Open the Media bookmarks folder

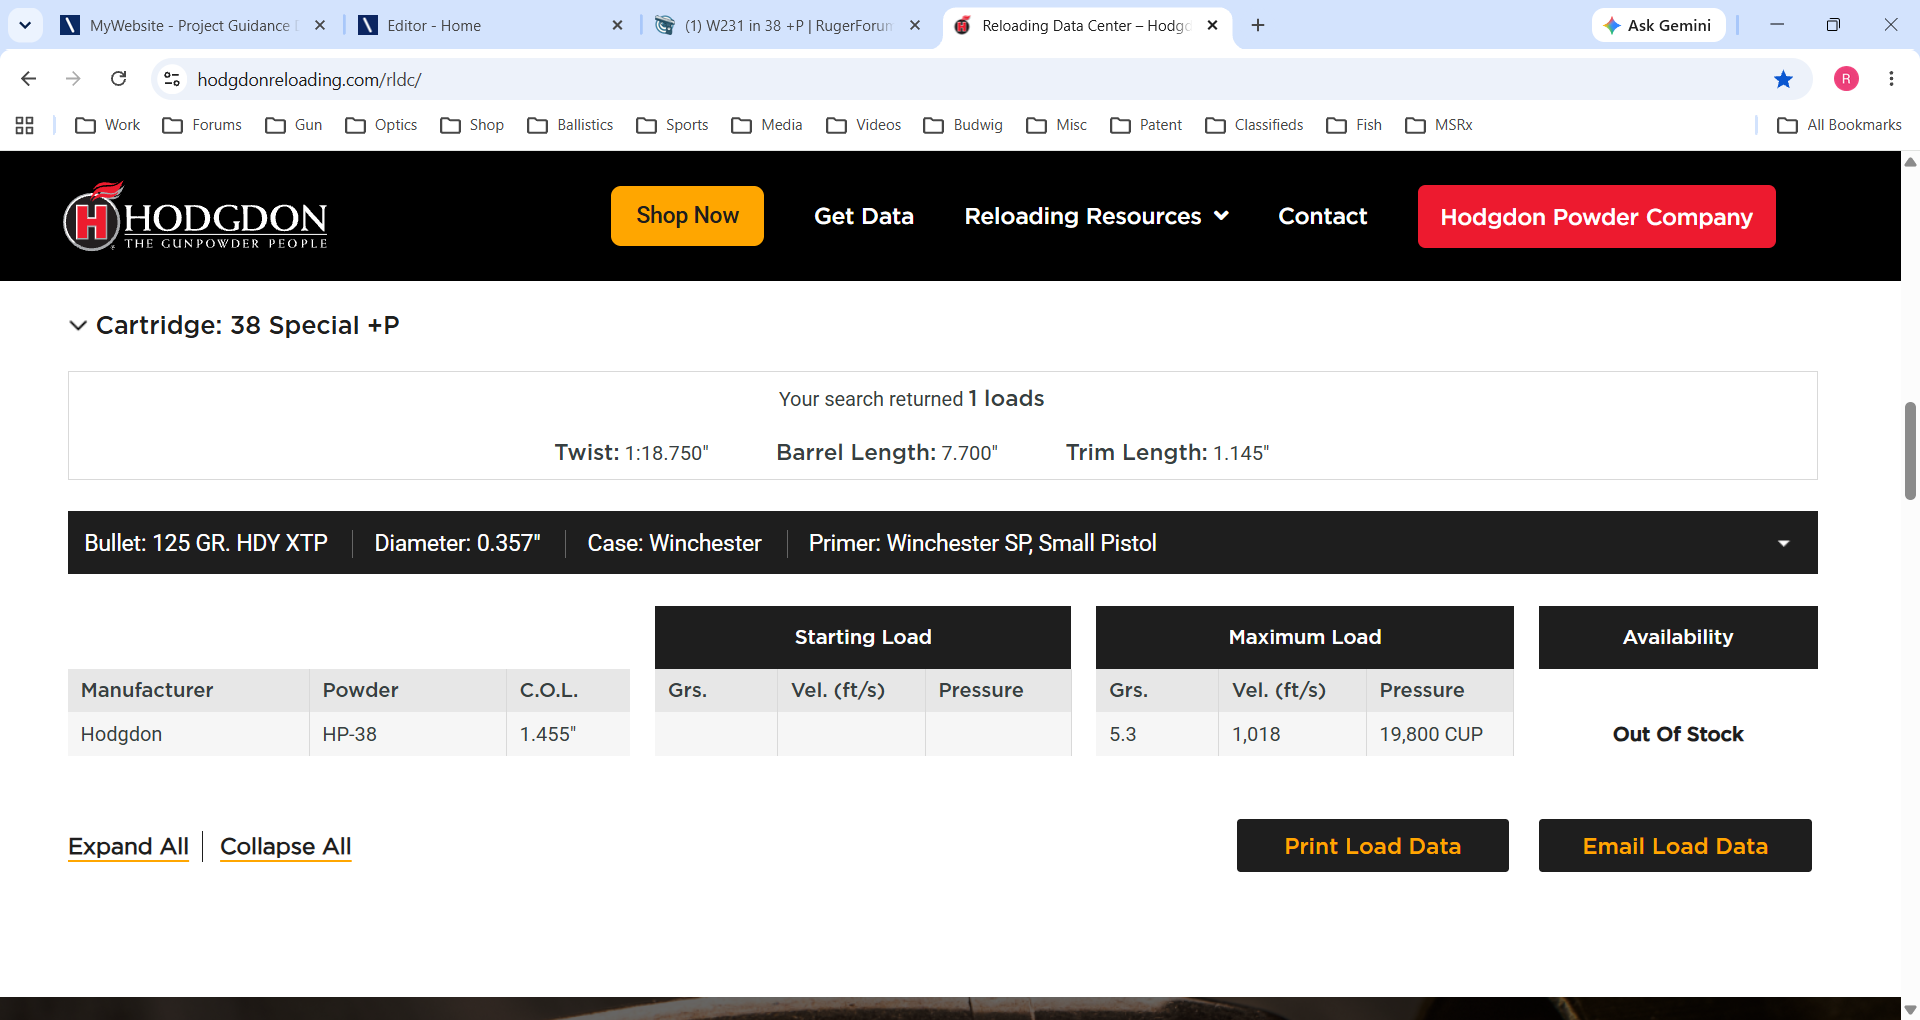(767, 125)
